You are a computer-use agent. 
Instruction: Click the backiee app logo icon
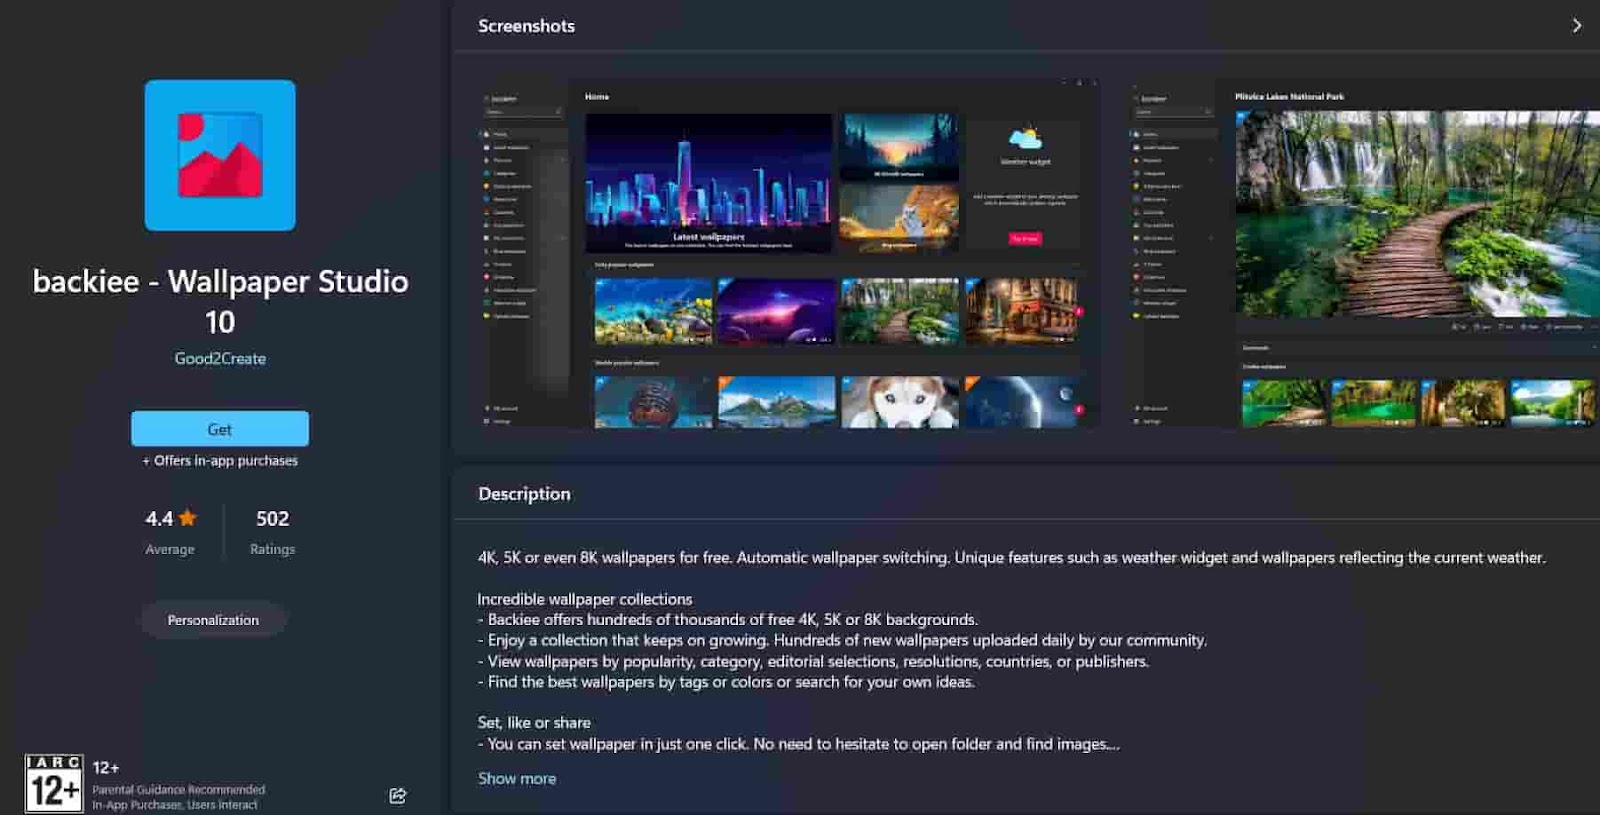click(220, 155)
